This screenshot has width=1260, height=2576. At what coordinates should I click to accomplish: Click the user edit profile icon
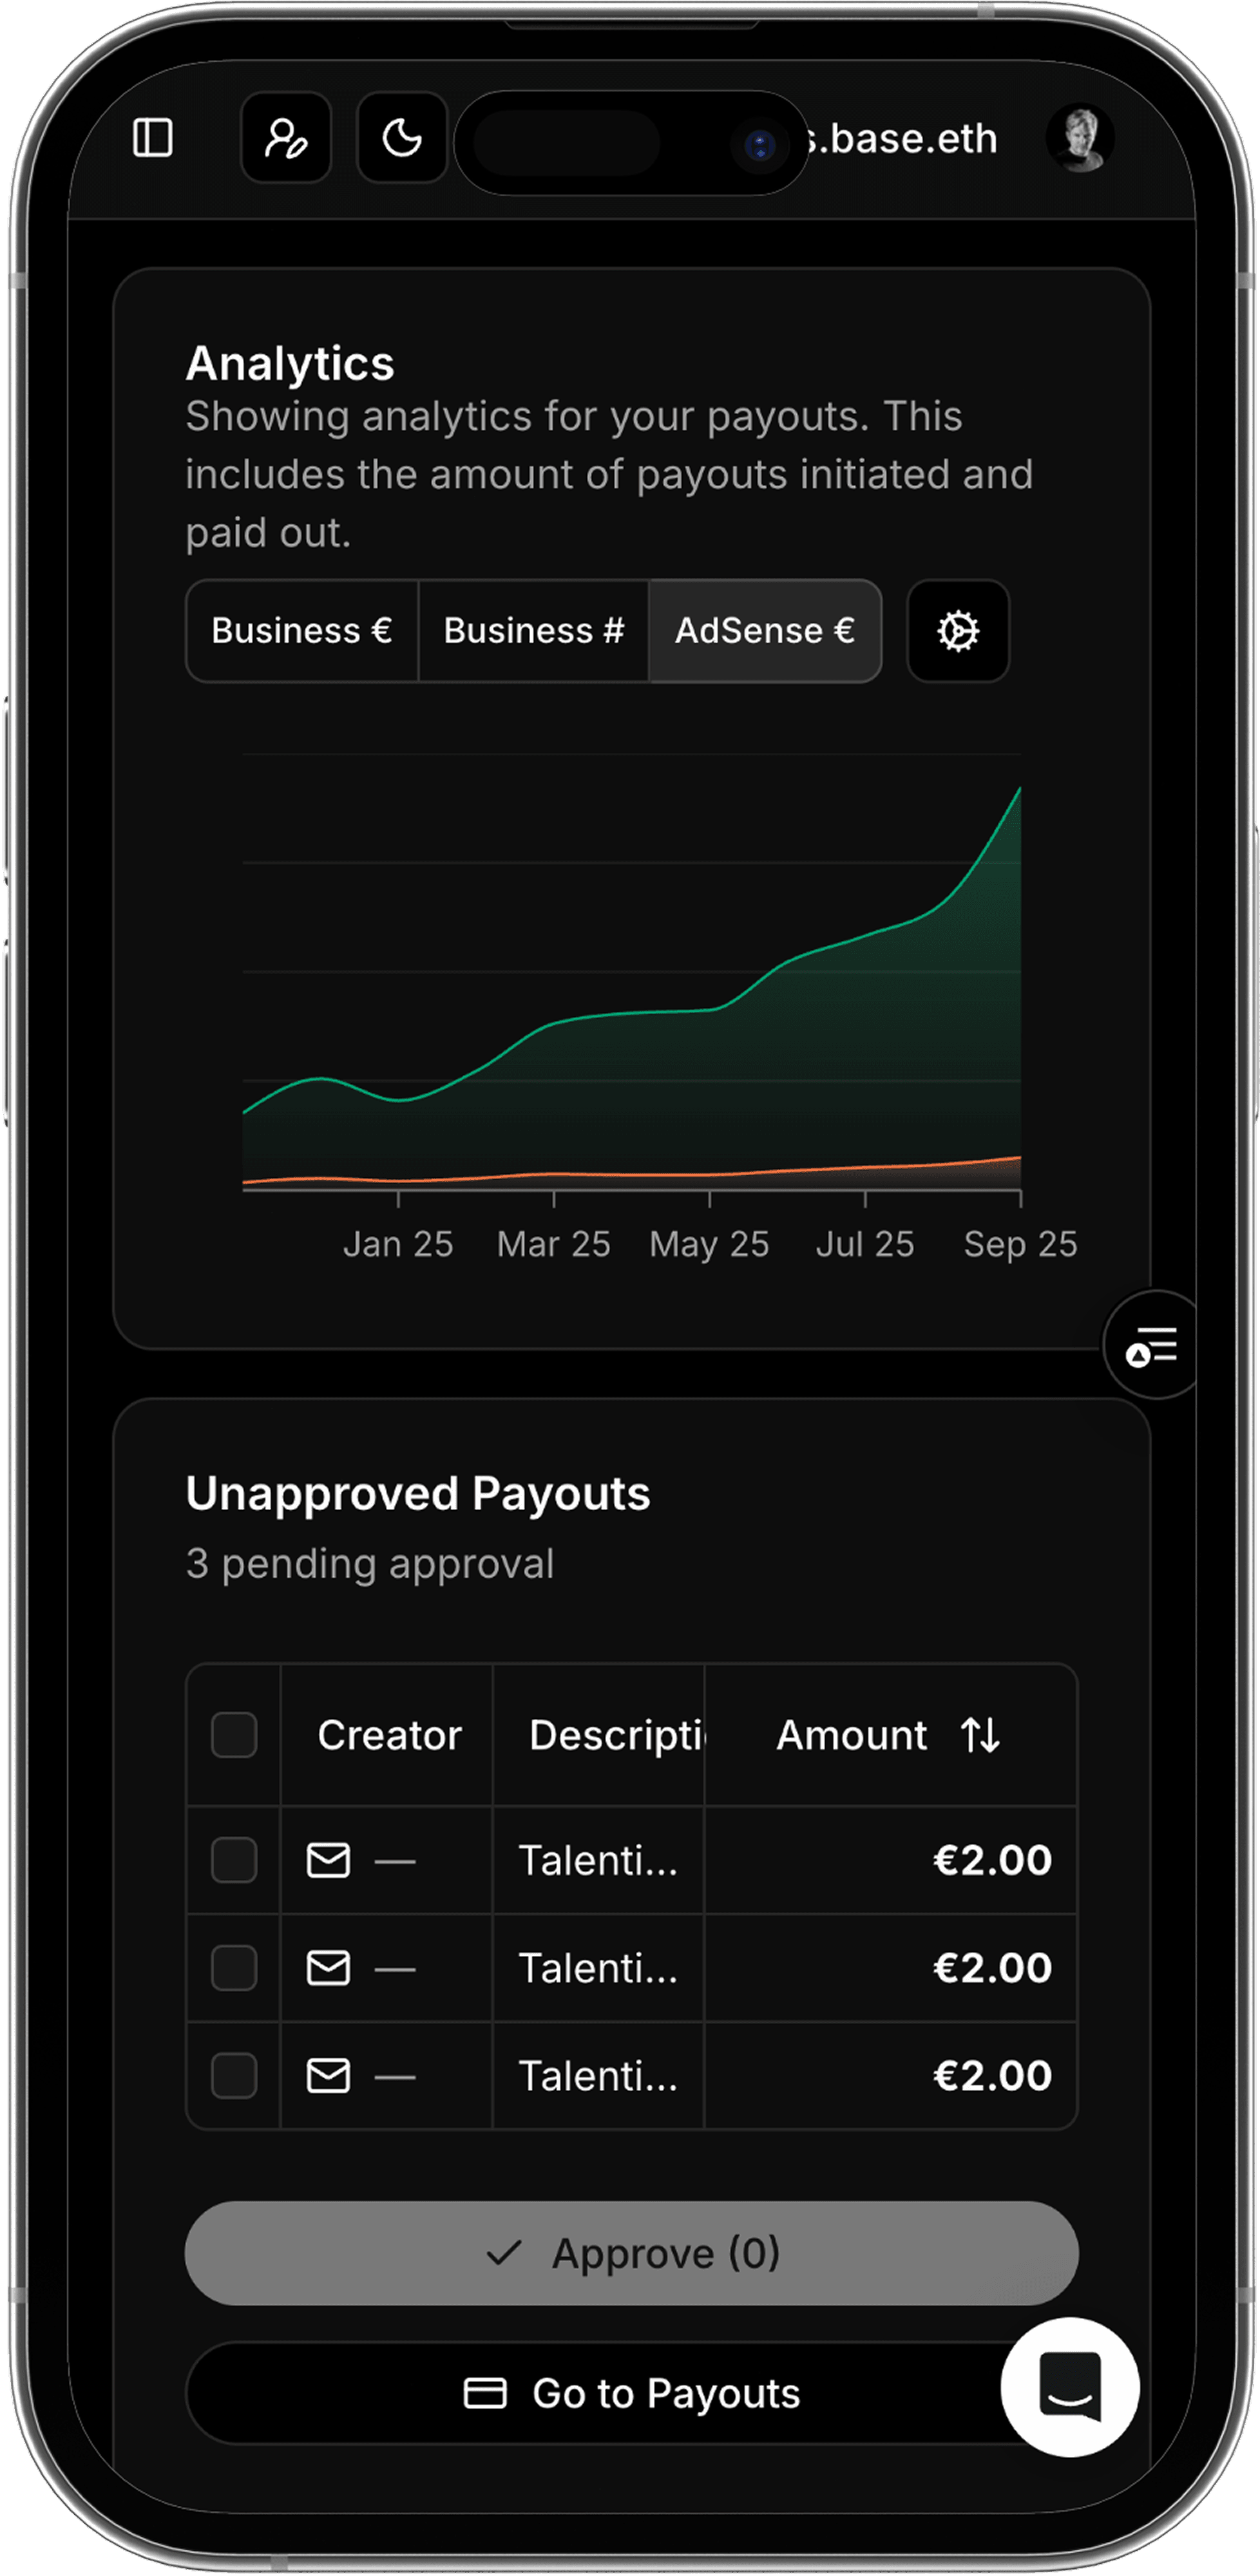coord(286,138)
